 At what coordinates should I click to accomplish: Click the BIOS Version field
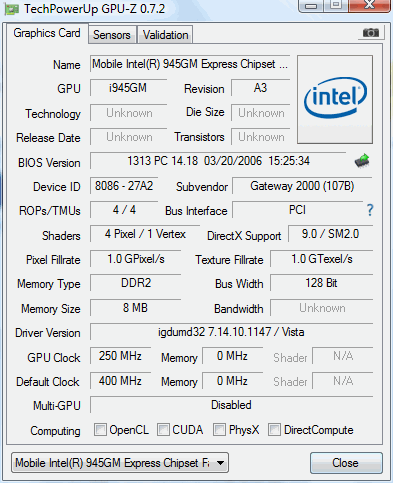218,161
